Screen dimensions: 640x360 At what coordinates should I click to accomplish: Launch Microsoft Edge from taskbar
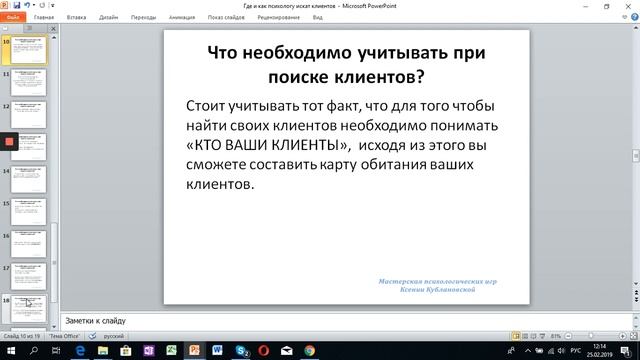(80, 351)
